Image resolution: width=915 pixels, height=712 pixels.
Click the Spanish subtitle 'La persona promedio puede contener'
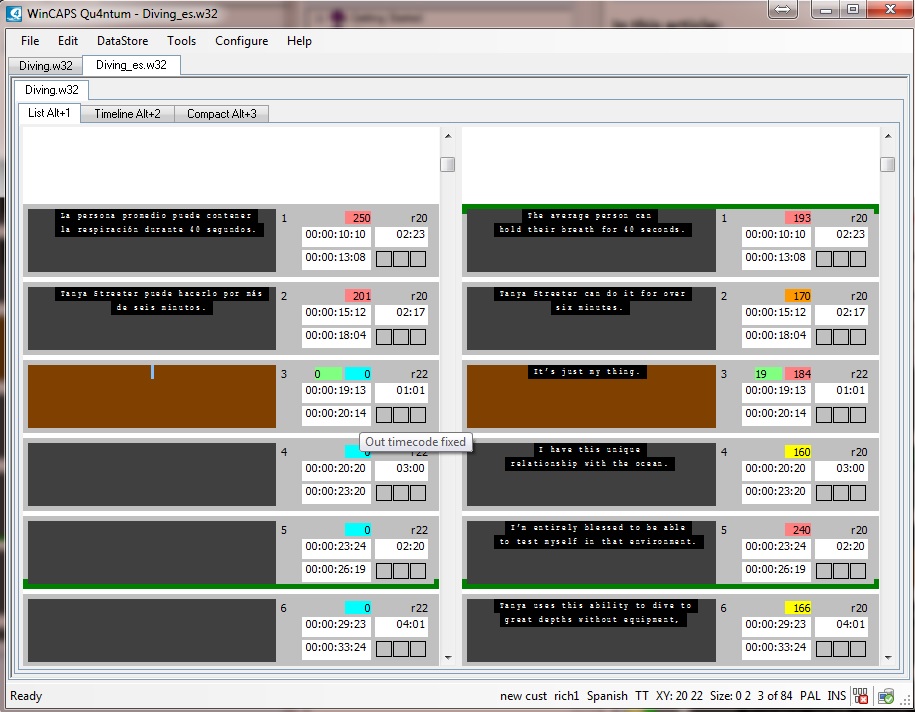click(x=152, y=240)
